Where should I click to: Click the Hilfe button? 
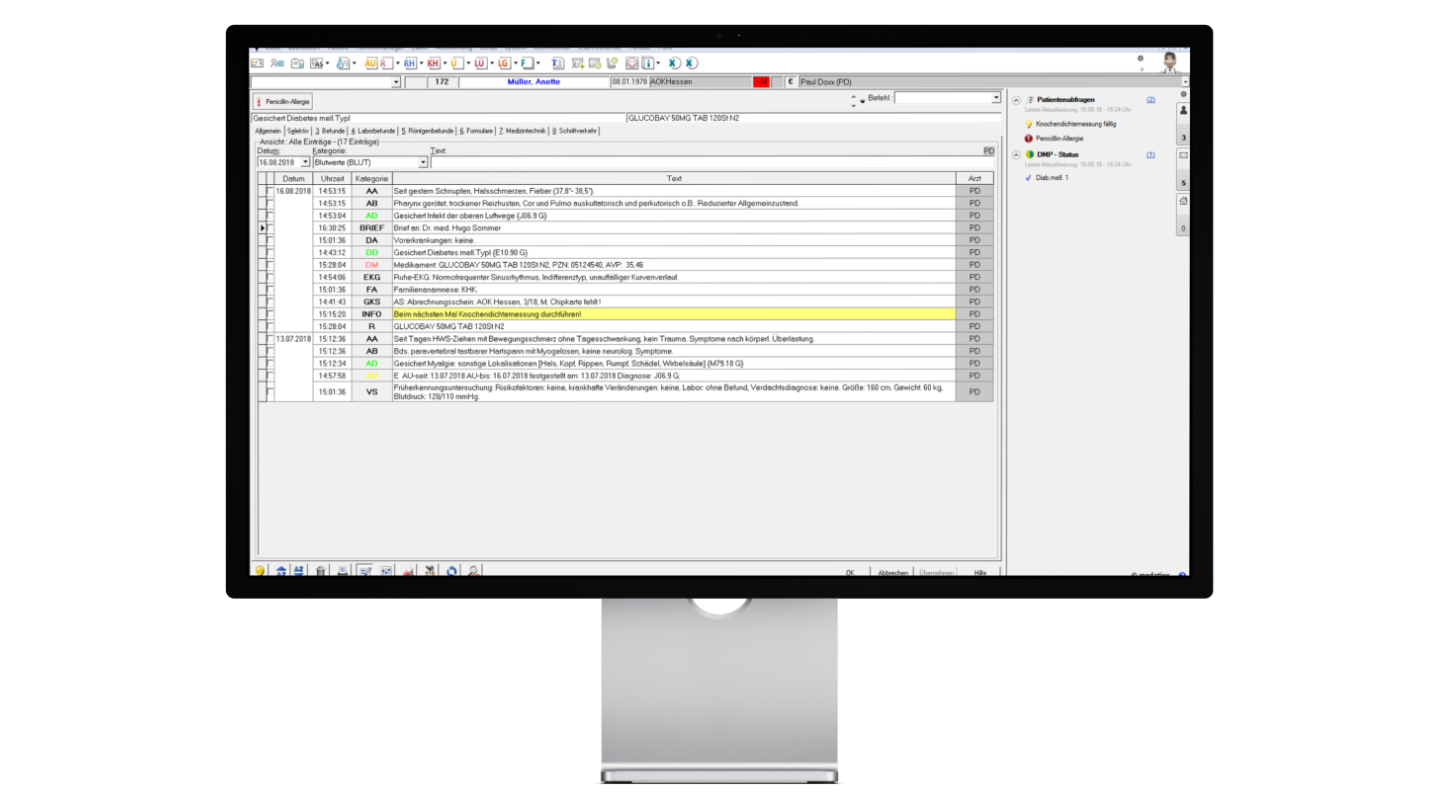click(980, 573)
